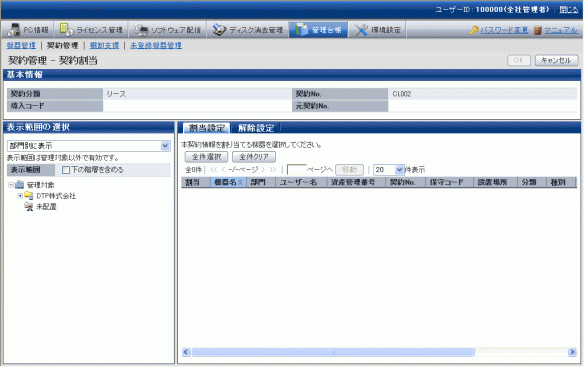Click the CL002 contract number value

[402, 94]
